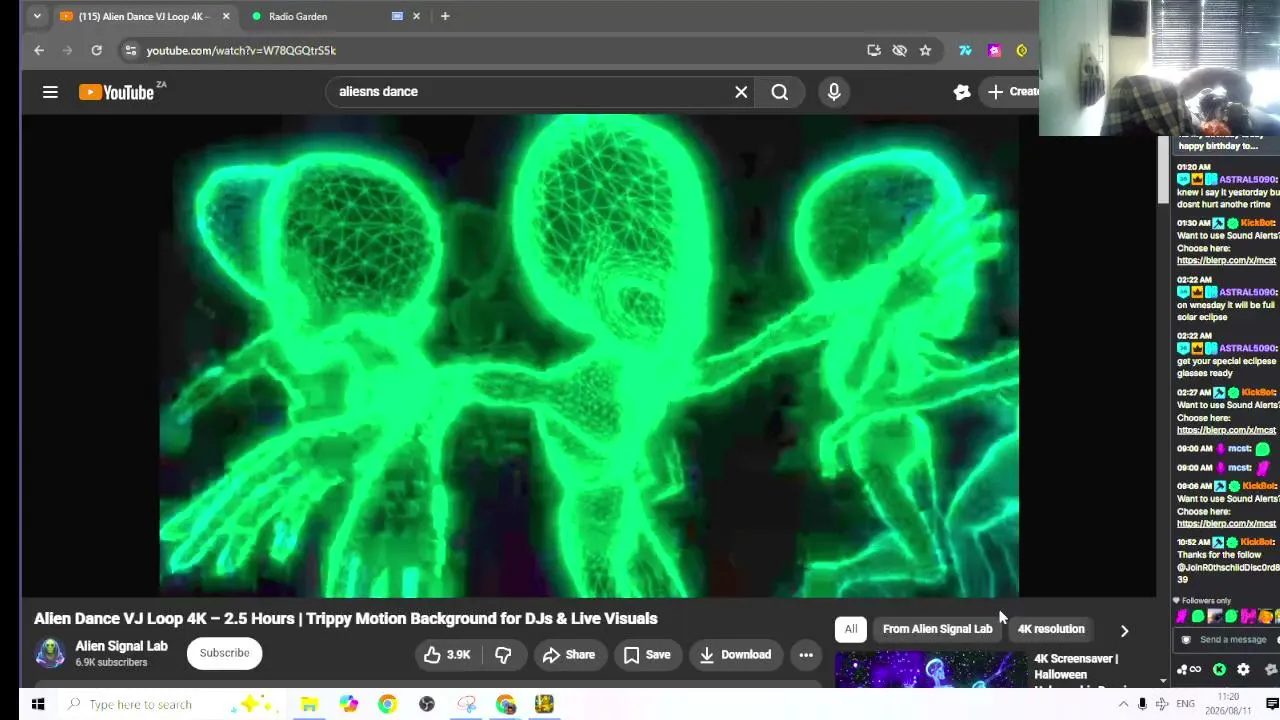Go back one page in browser
1280x720 pixels.
tap(39, 50)
